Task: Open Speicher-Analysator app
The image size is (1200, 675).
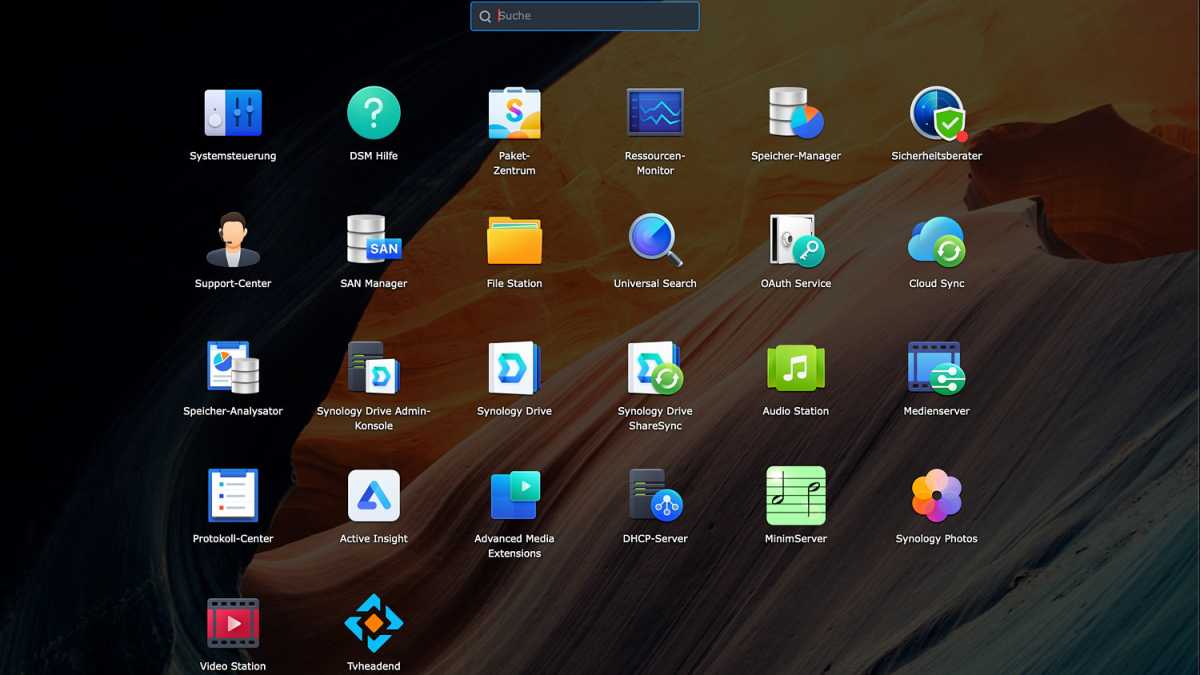Action: point(233,368)
